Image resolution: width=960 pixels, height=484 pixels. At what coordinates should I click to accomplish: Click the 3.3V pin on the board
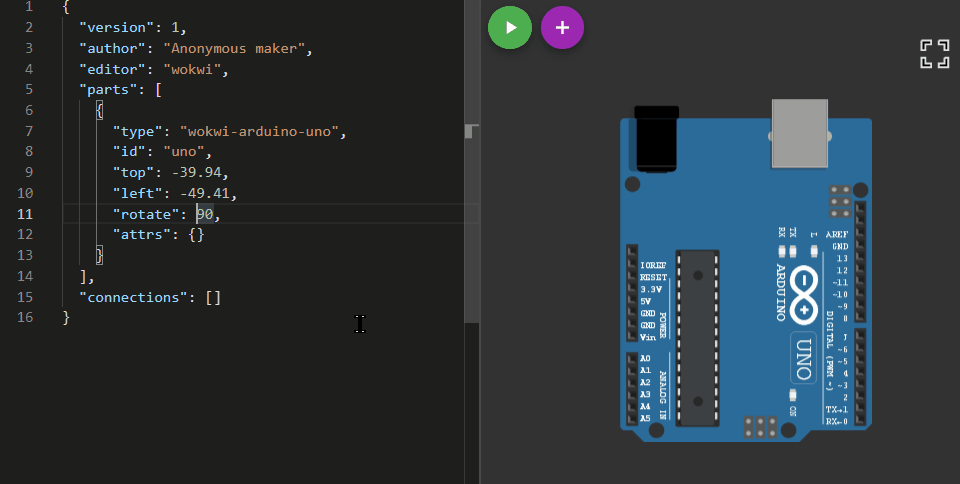point(632,289)
